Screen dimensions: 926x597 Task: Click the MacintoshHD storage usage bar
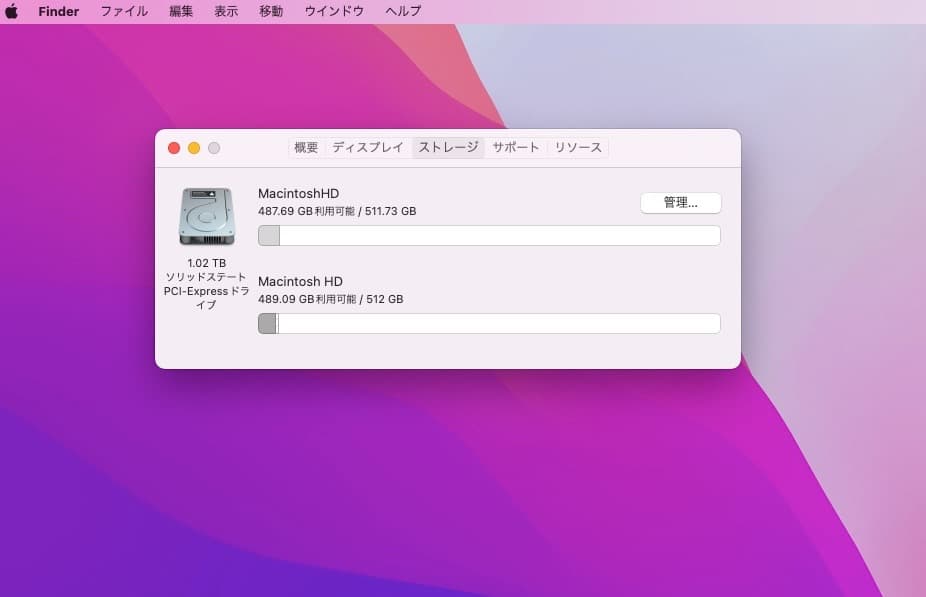tap(488, 235)
